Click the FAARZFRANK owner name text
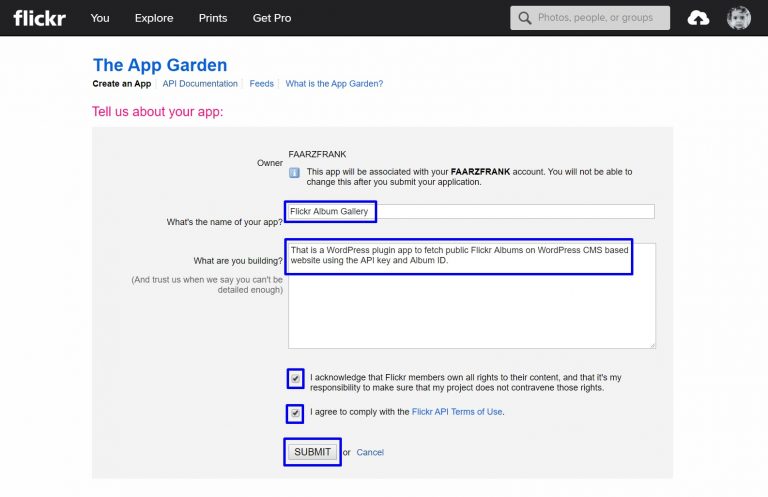This screenshot has width=768, height=497. [x=317, y=154]
